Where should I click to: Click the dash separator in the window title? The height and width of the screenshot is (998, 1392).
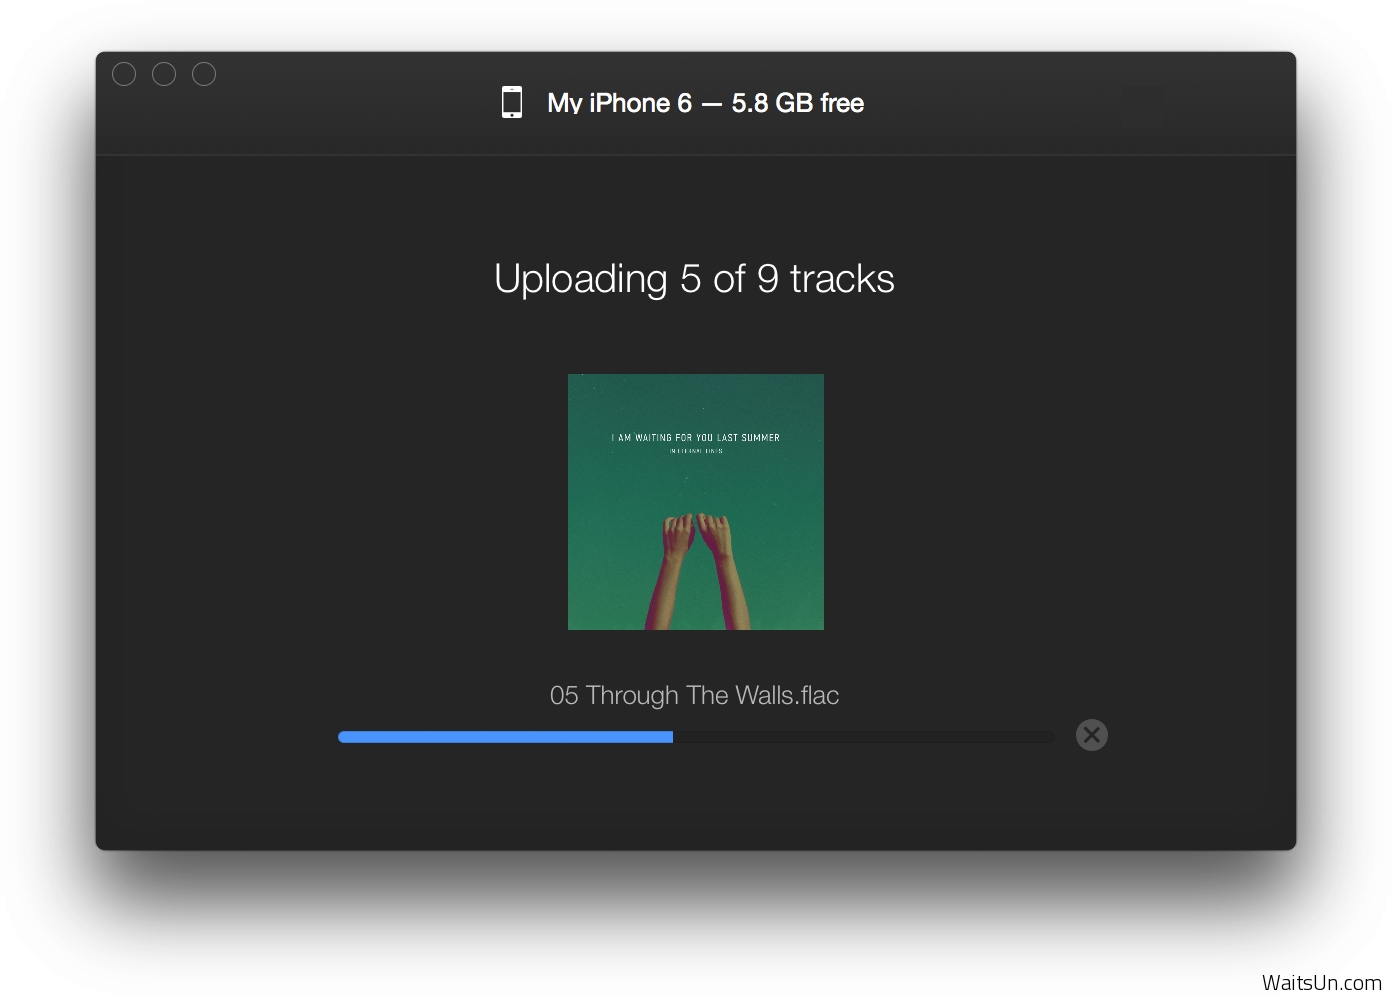point(711,104)
